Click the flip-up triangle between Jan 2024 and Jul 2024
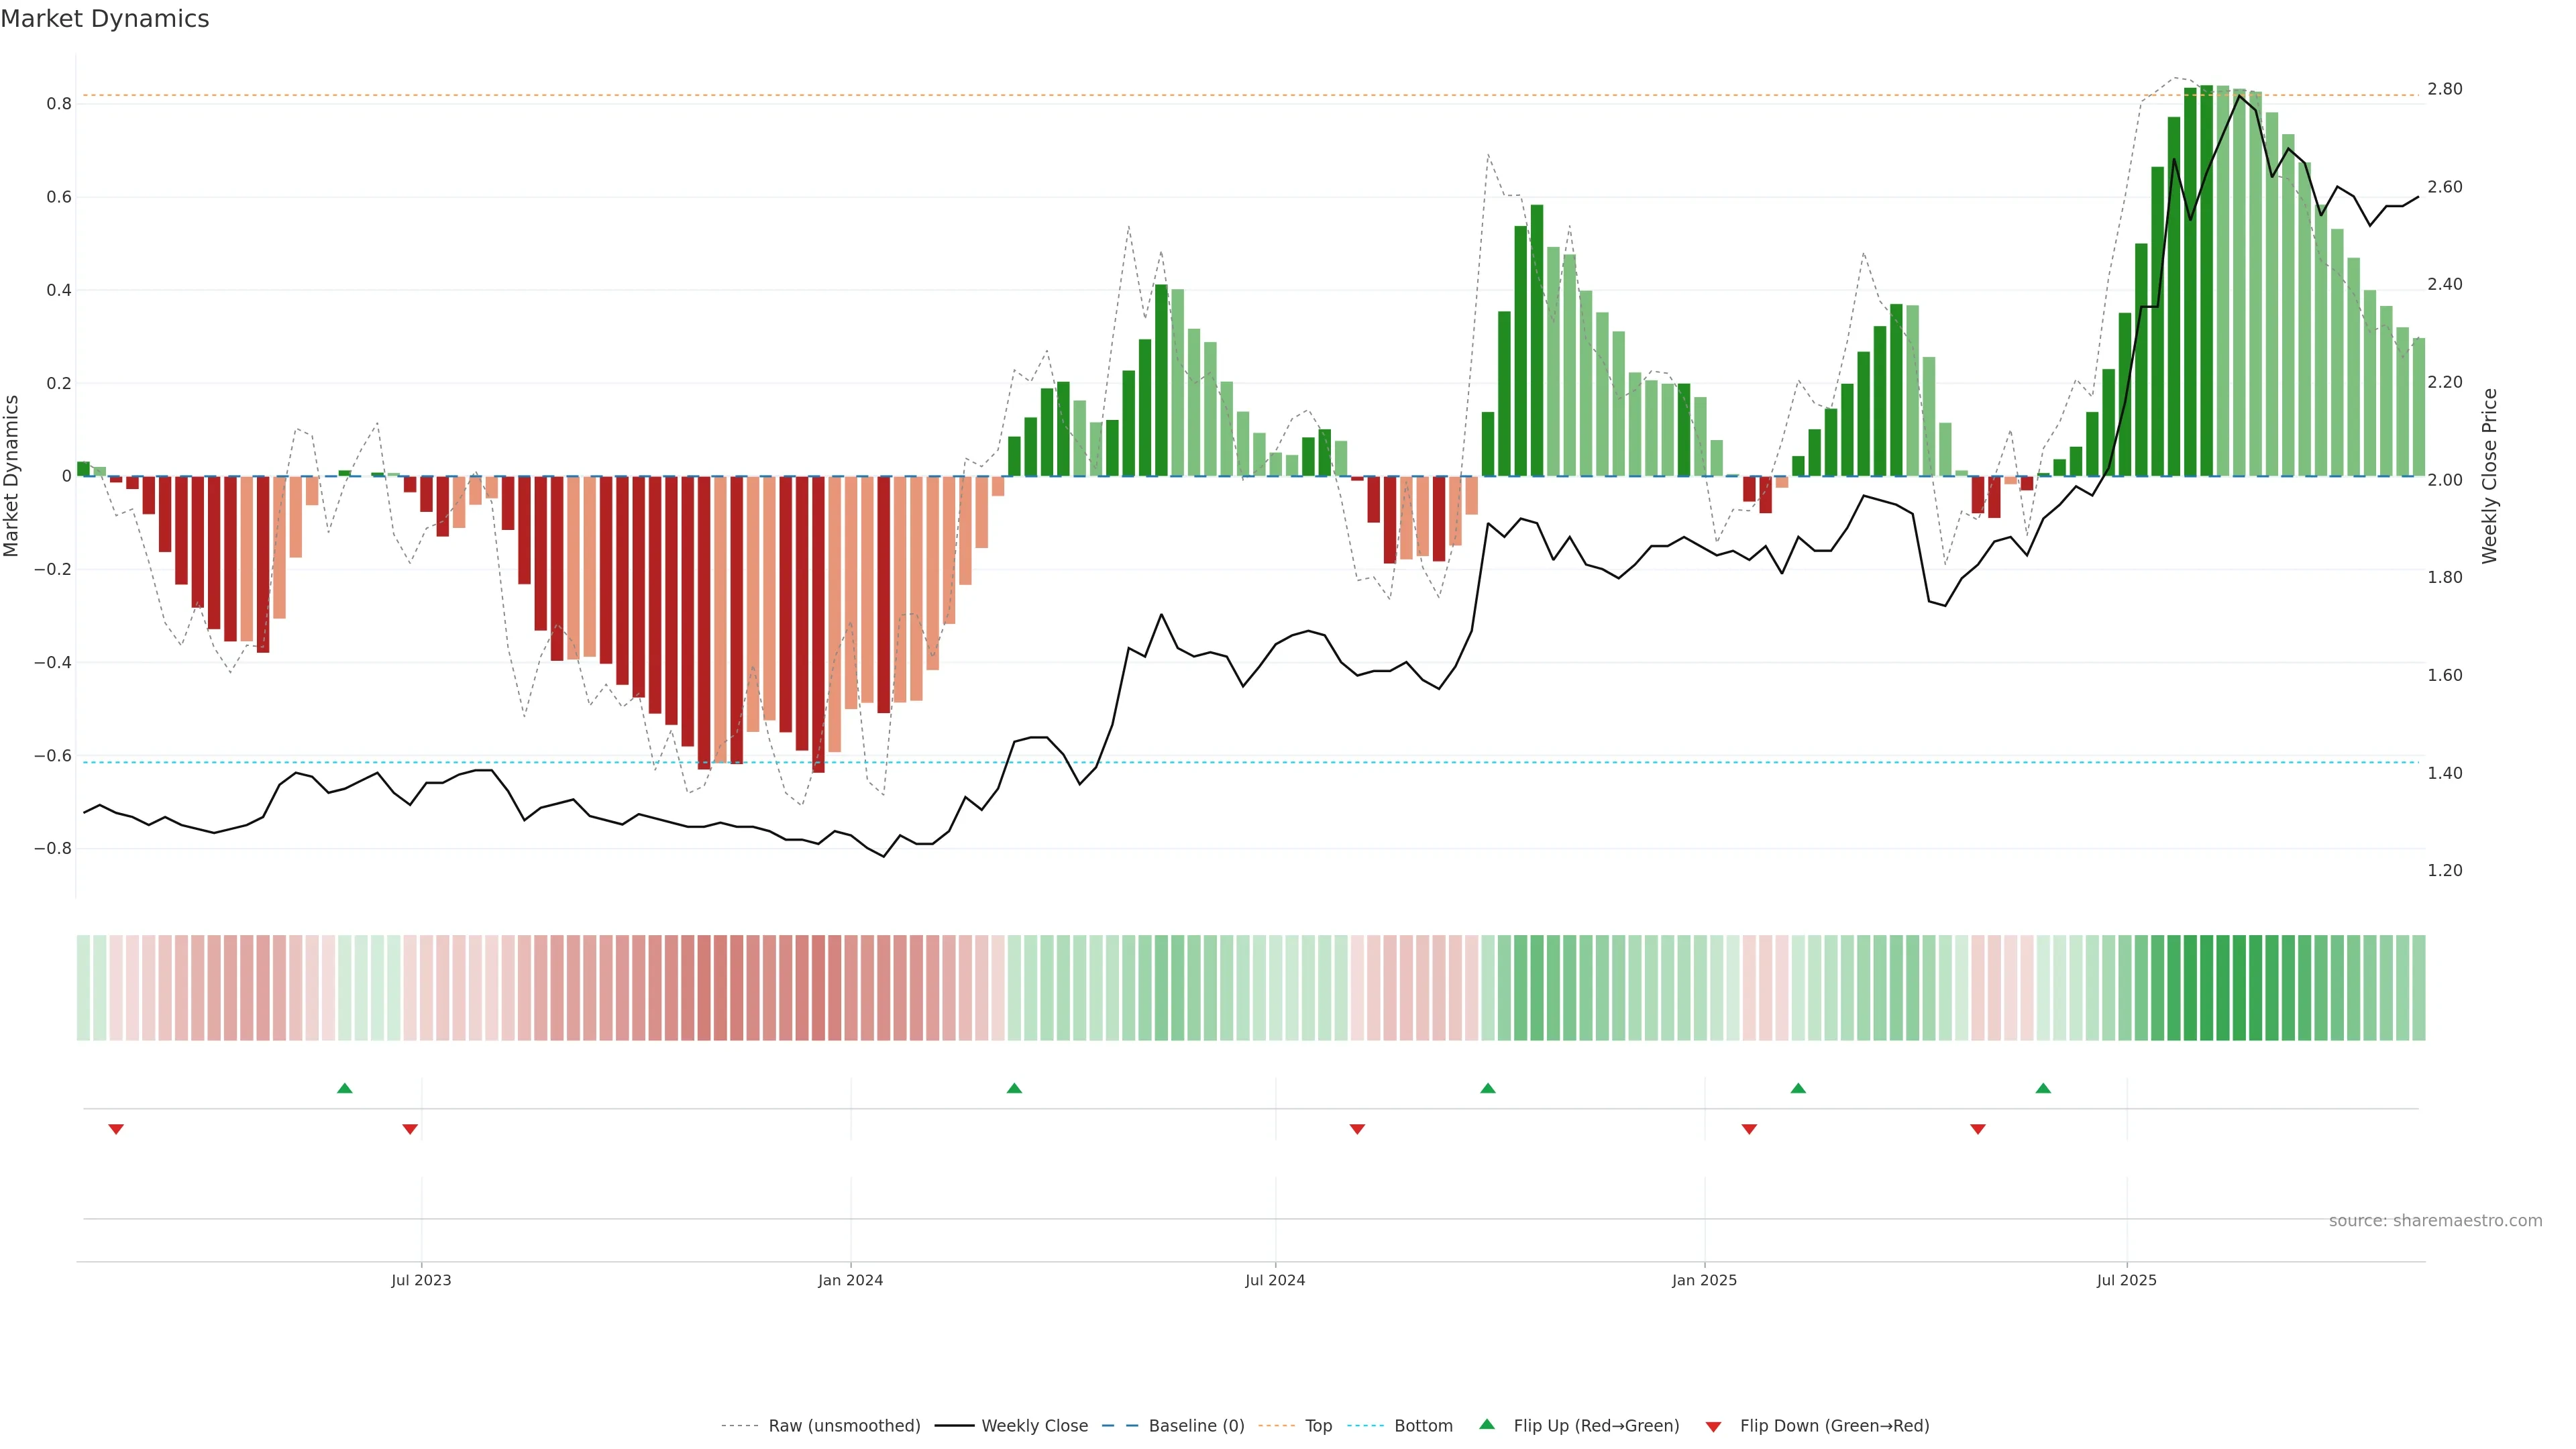The image size is (2576, 1449). (x=1014, y=1088)
